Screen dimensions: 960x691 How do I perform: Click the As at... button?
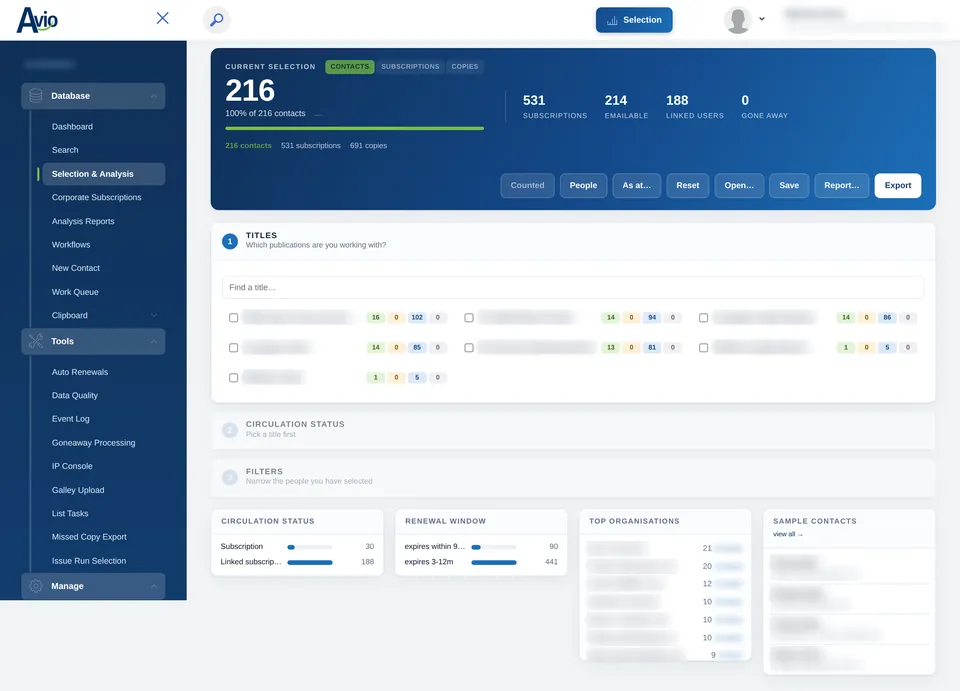(636, 185)
